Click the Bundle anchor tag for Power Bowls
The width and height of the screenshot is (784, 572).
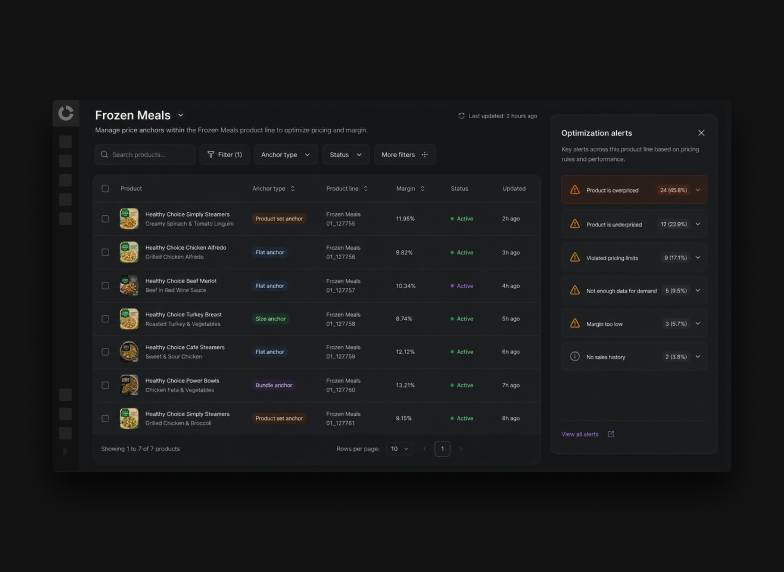[x=274, y=385]
